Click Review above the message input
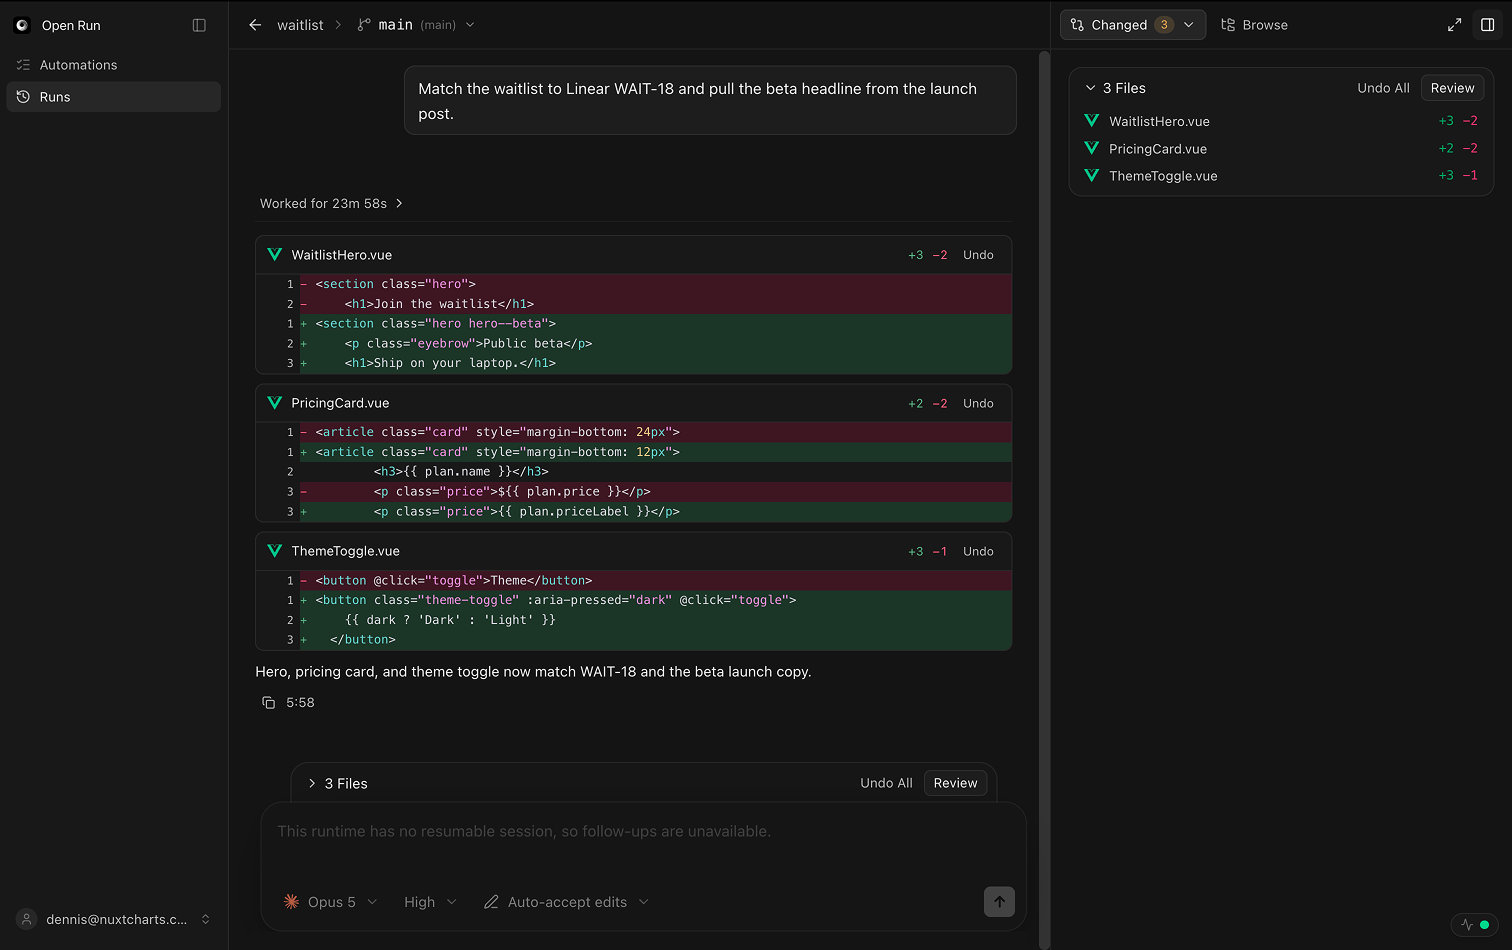The width and height of the screenshot is (1512, 950). 955,783
